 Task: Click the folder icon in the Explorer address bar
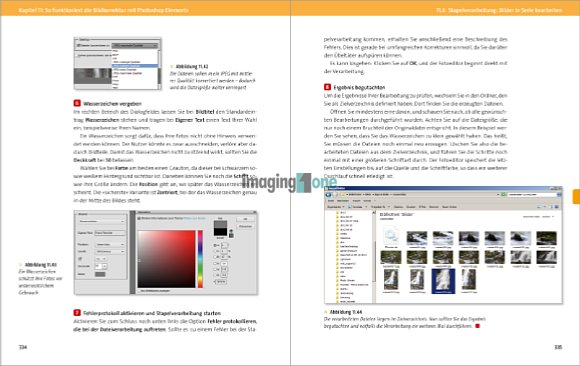tap(343, 195)
